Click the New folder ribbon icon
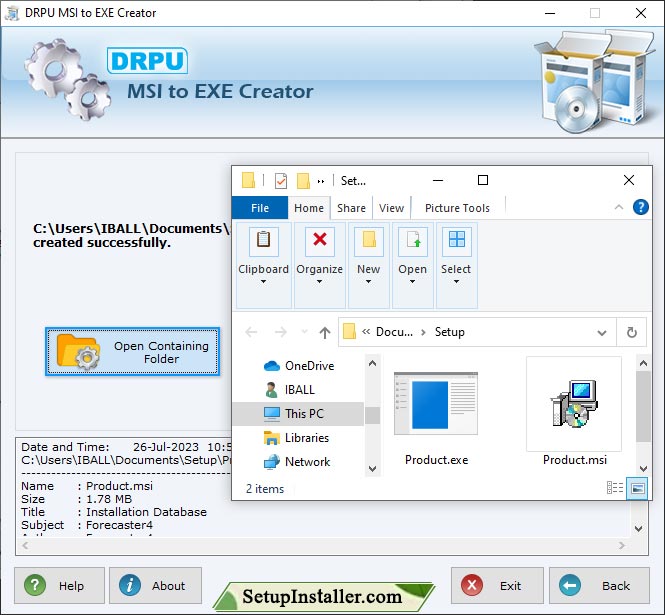 click(x=369, y=241)
